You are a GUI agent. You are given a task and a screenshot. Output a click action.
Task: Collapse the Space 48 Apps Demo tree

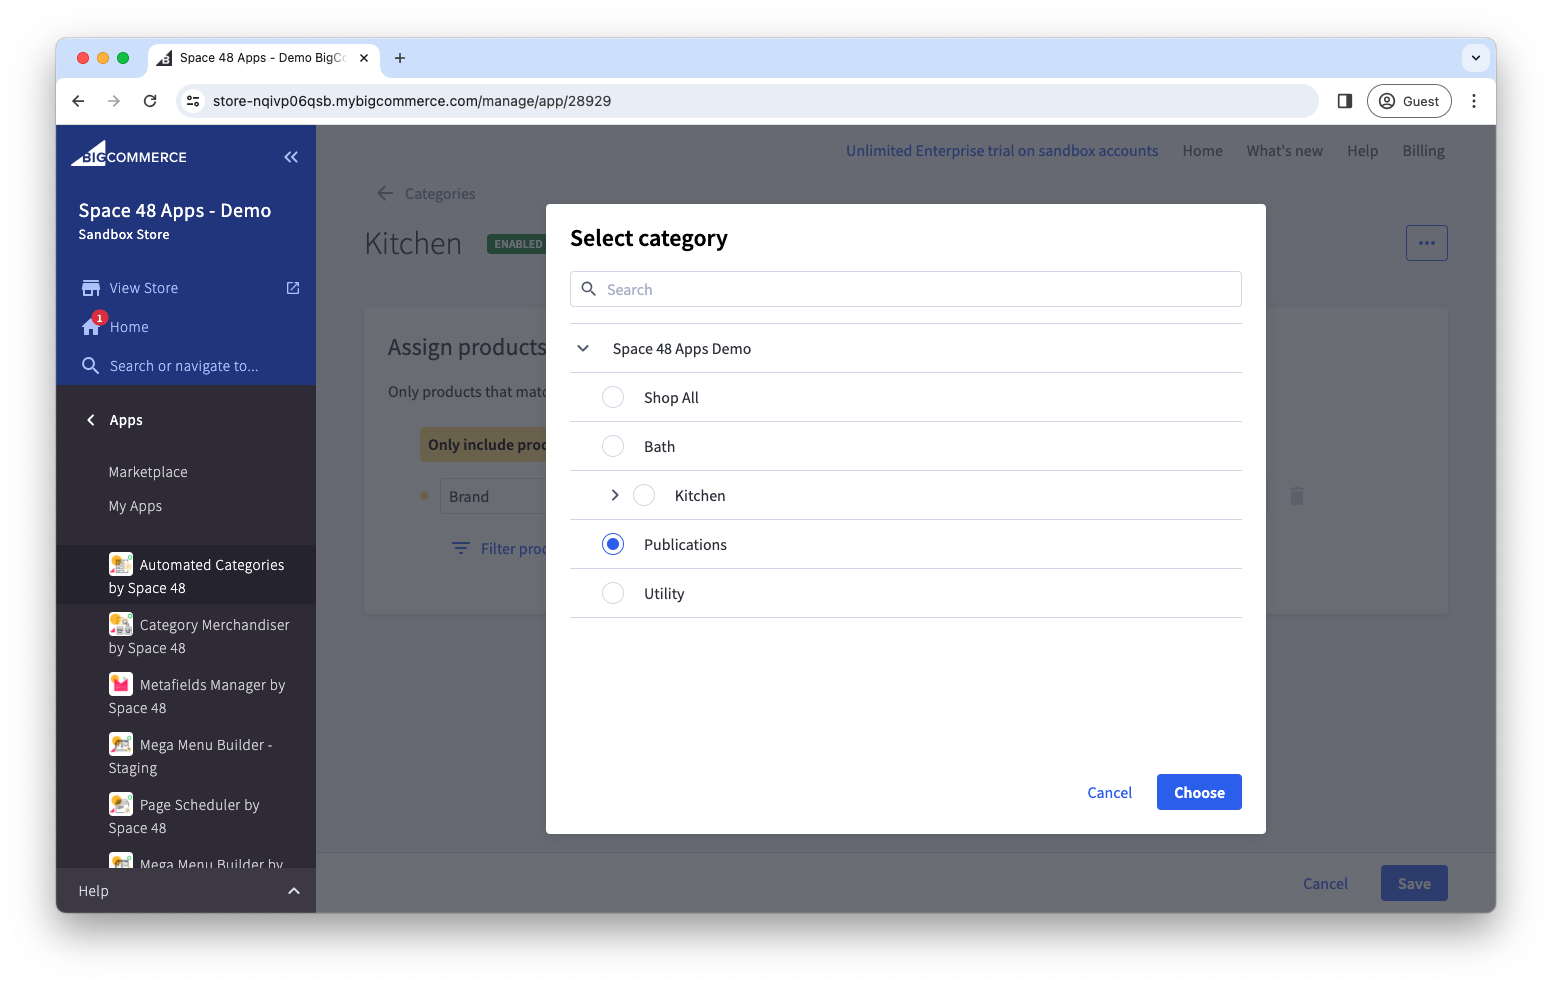(x=583, y=348)
